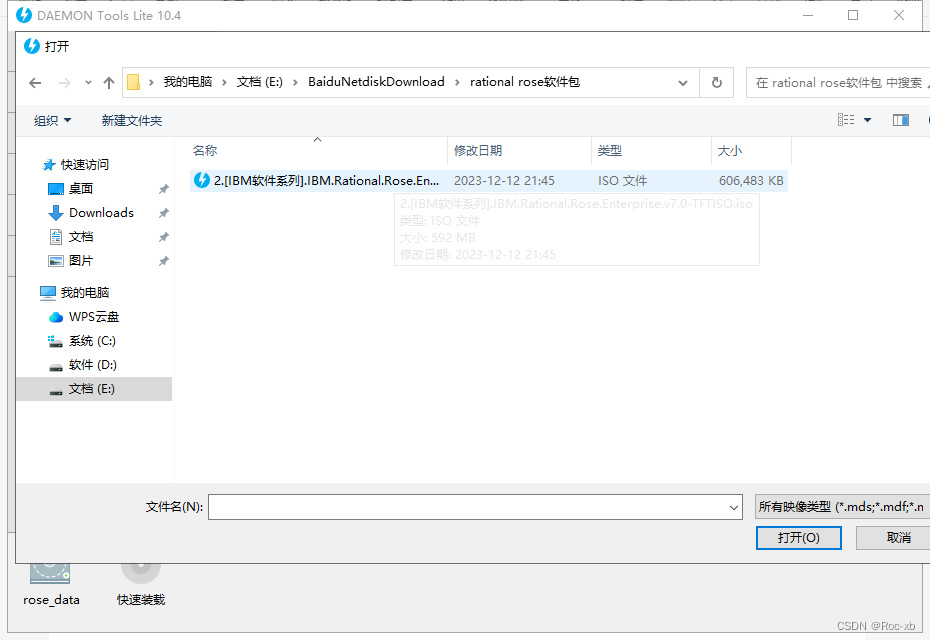This screenshot has height=640, width=930.
Task: Open view options dropdown arrow
Action: click(x=867, y=120)
